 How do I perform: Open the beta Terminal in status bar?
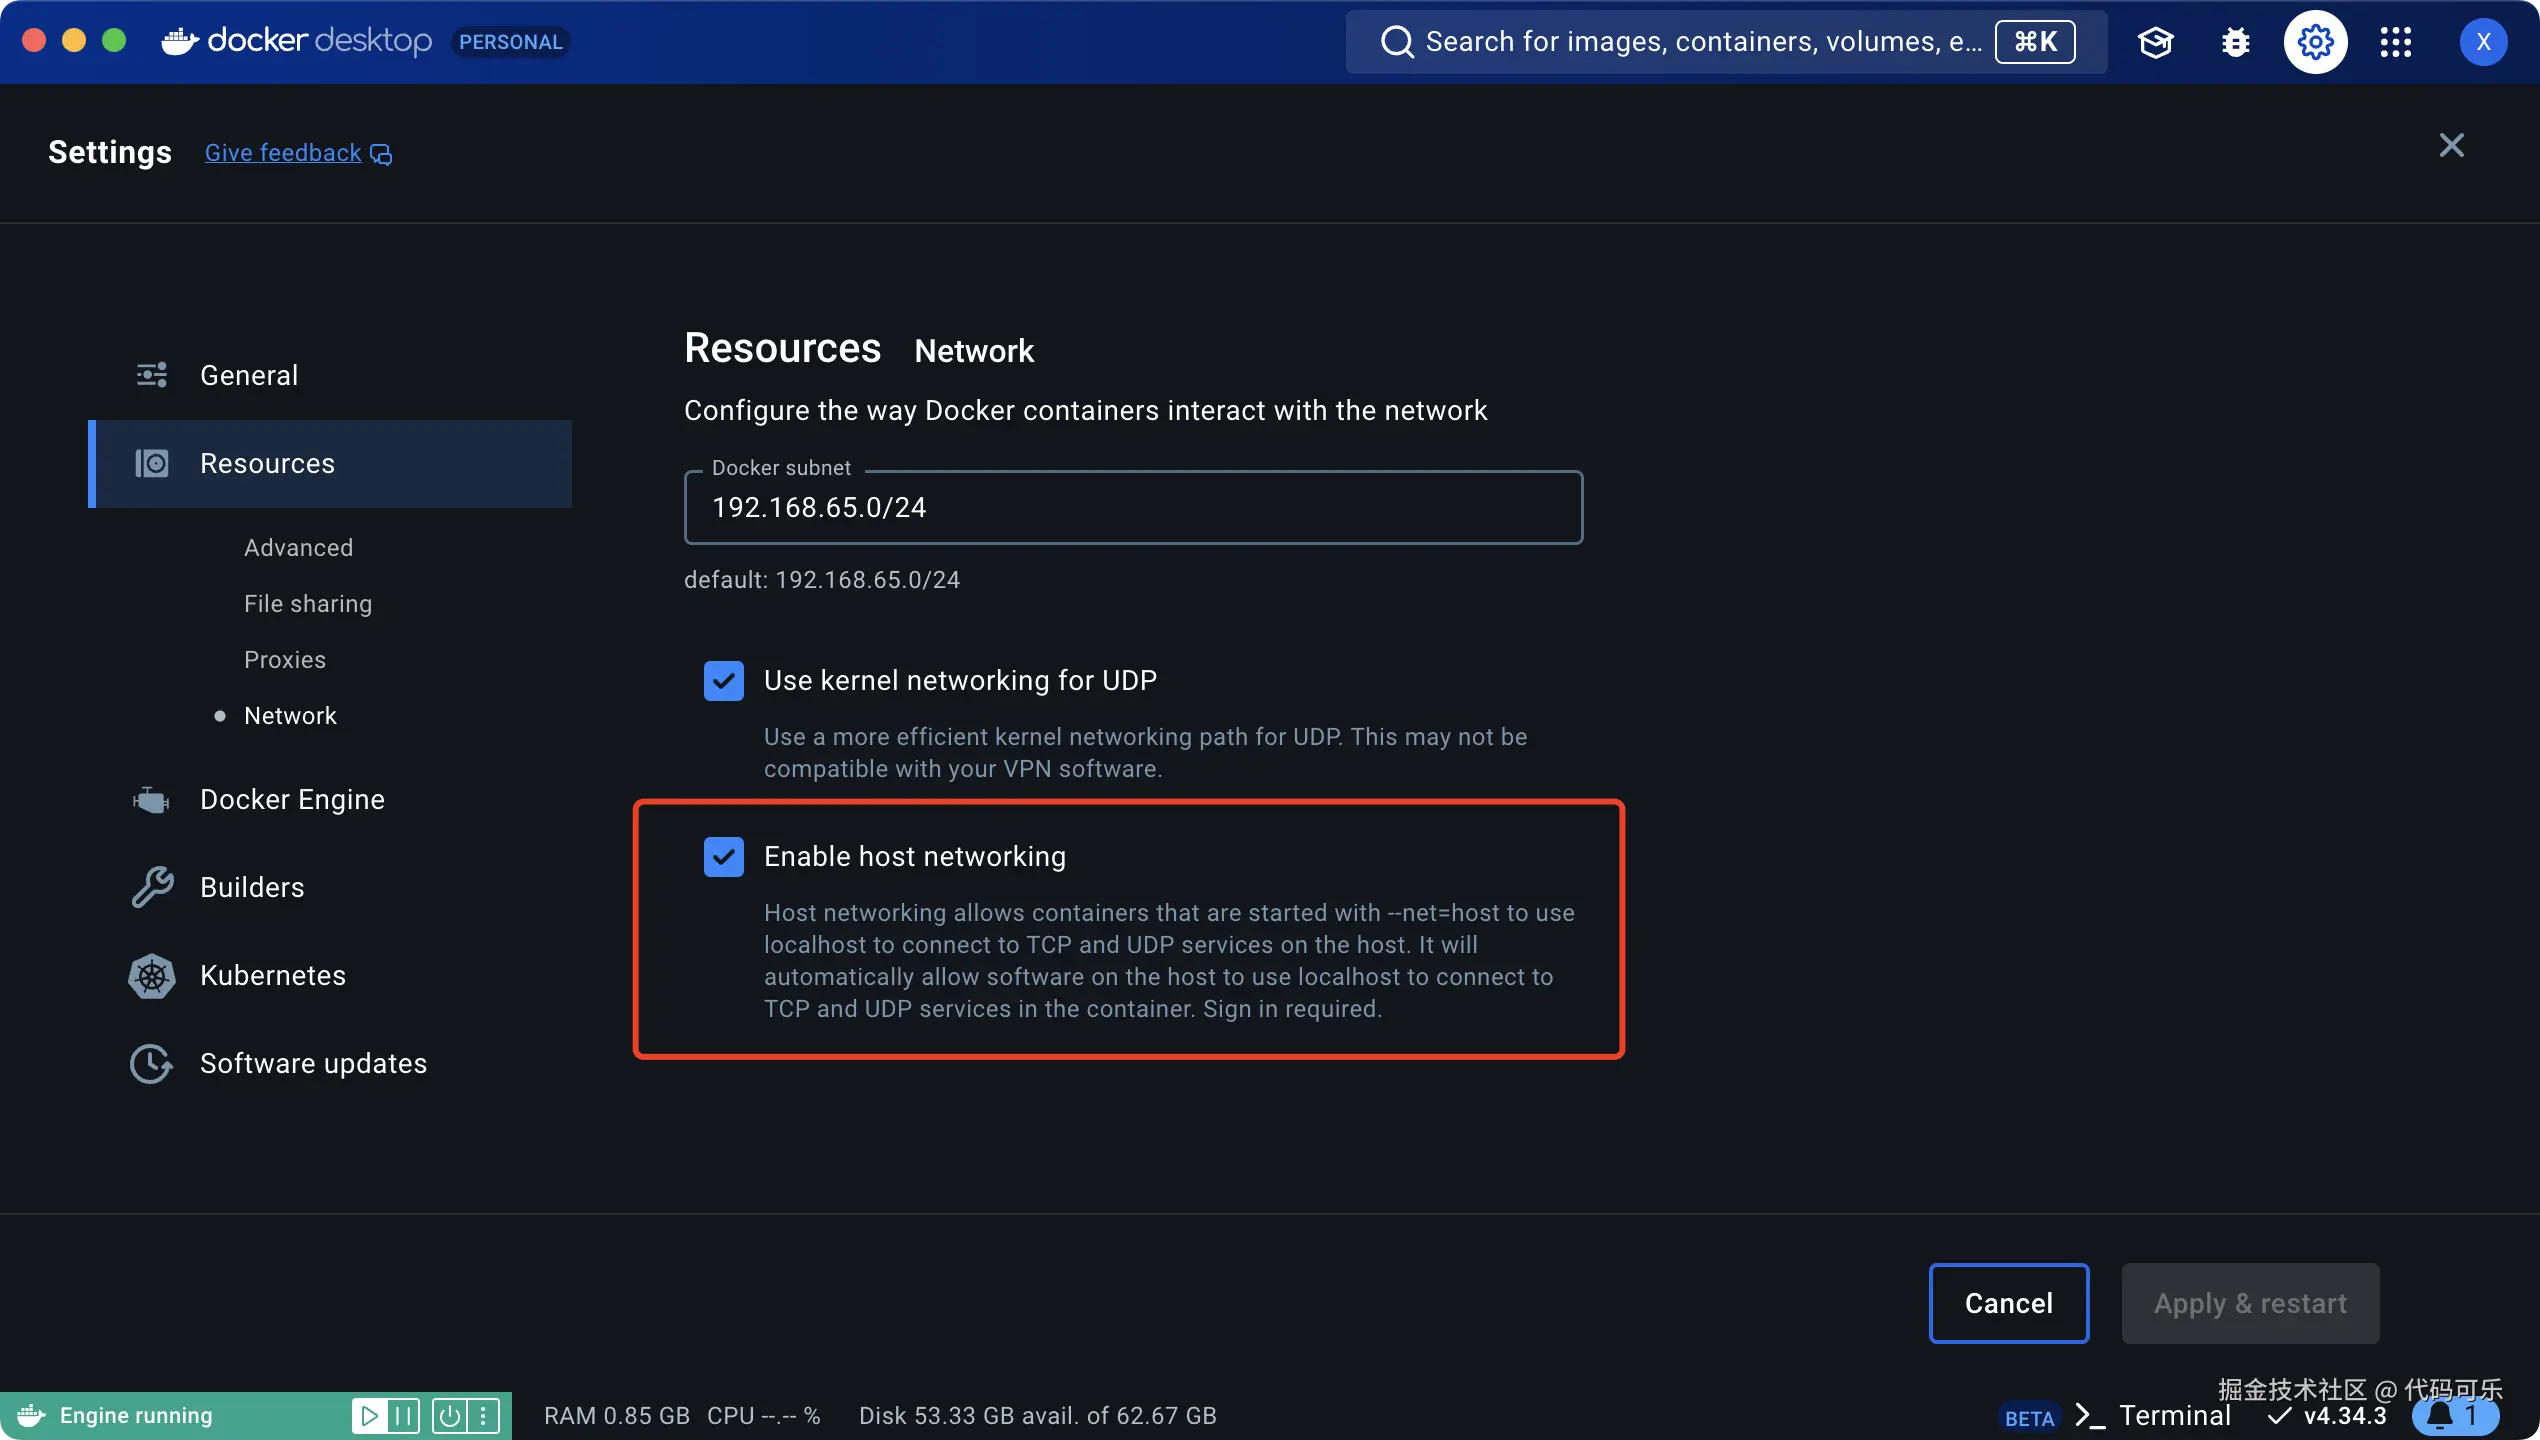(x=2173, y=1415)
